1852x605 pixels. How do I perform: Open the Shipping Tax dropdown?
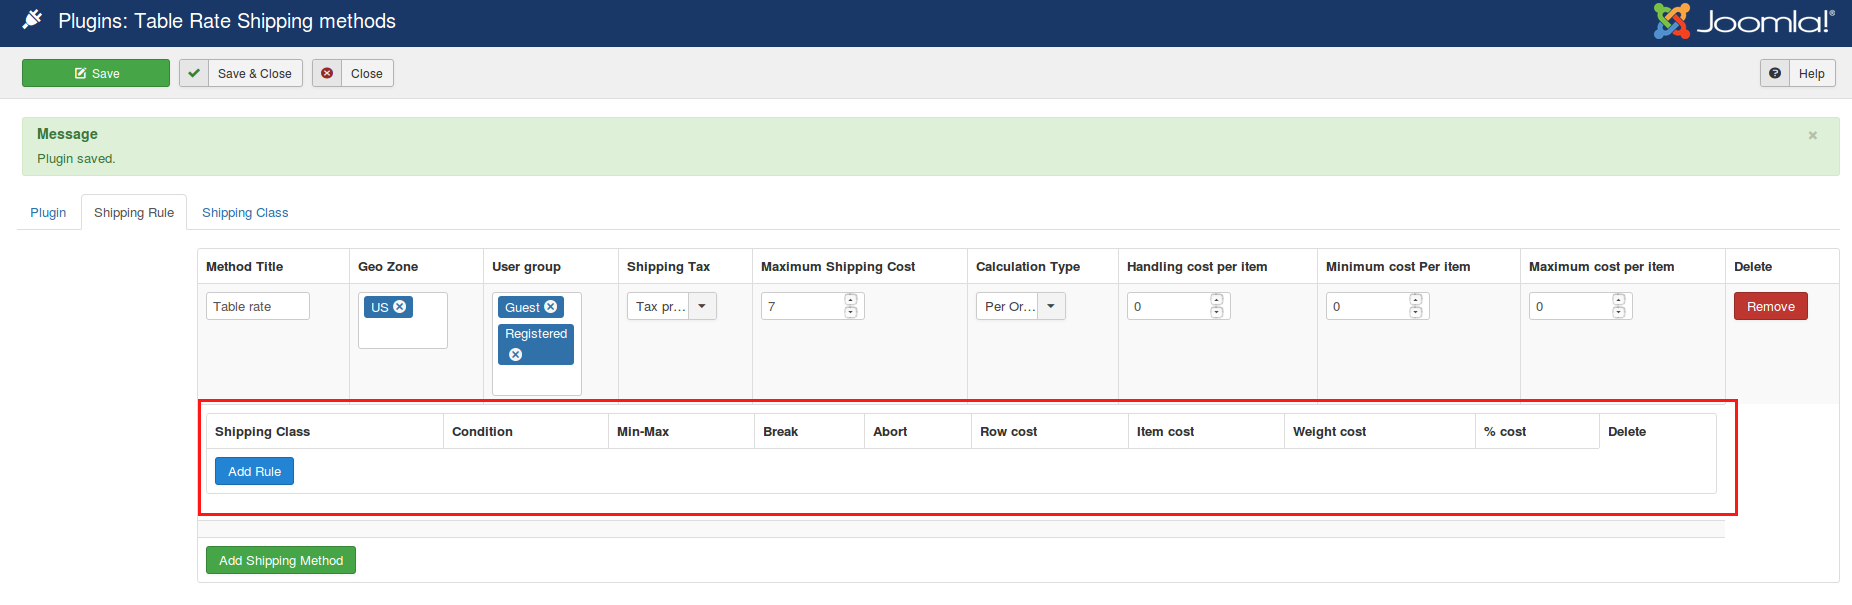(x=702, y=306)
